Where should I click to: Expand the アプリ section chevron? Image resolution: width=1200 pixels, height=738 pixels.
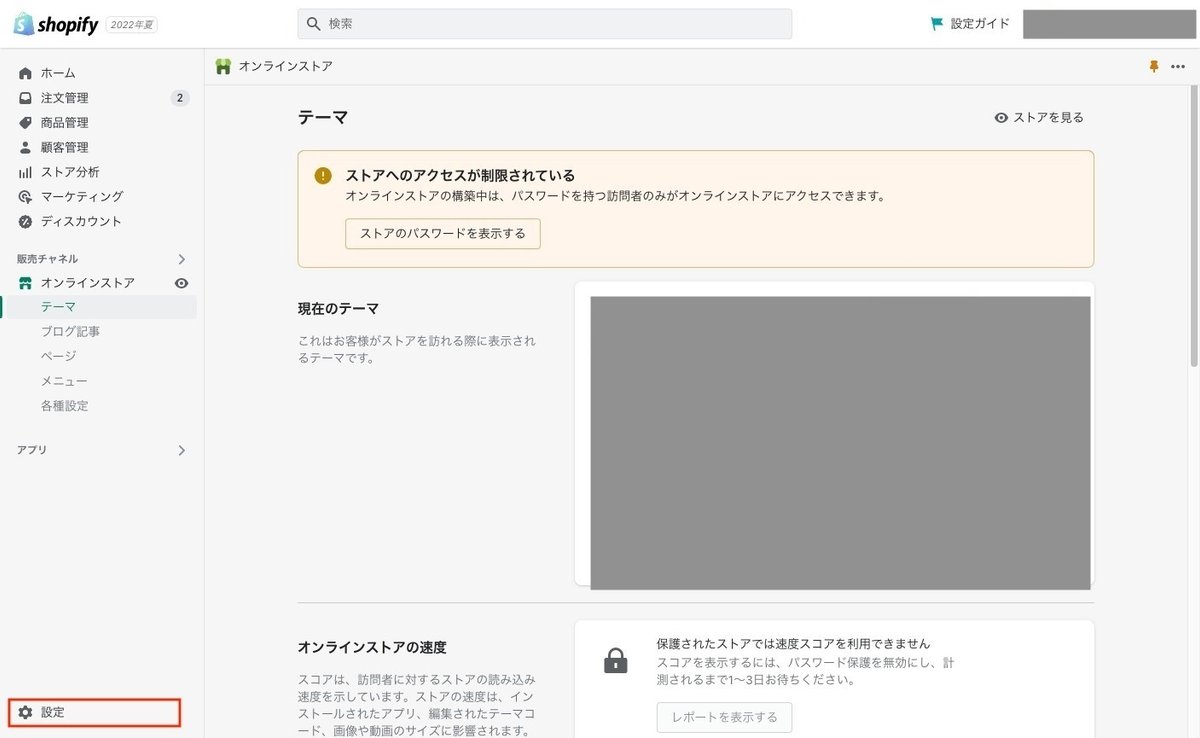[181, 450]
